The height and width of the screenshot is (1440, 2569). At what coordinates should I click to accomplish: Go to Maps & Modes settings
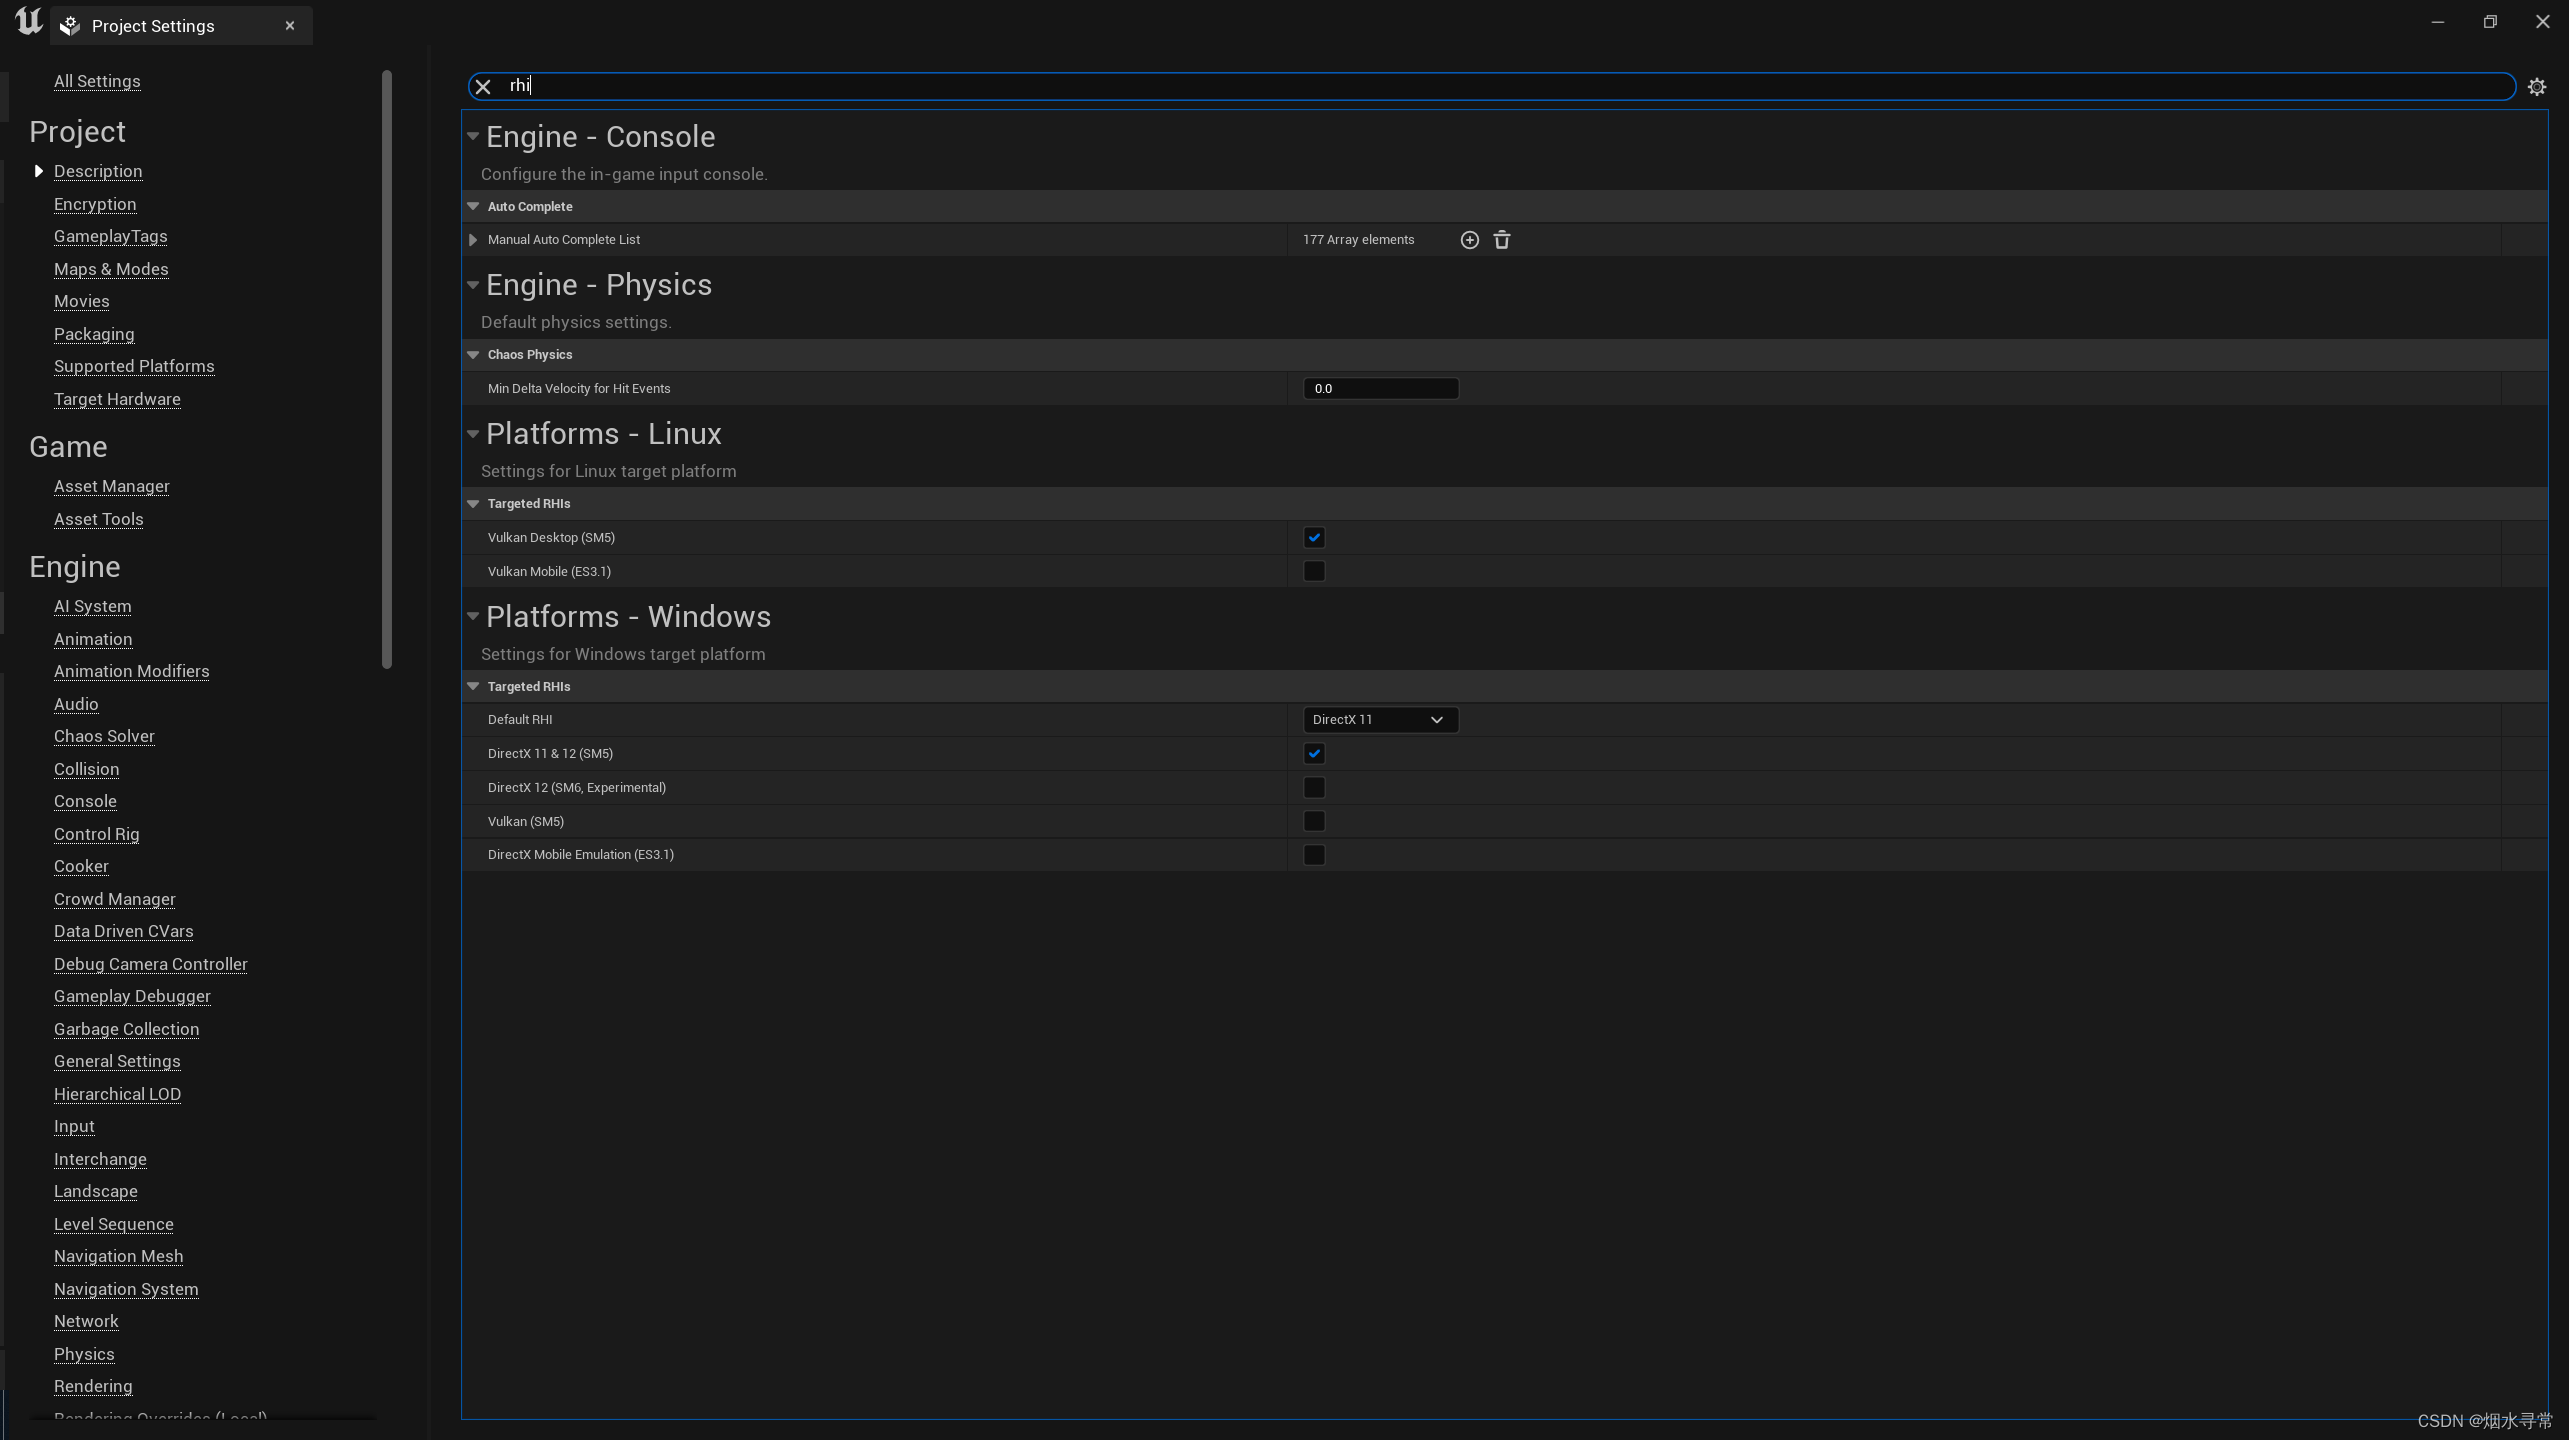(x=111, y=269)
